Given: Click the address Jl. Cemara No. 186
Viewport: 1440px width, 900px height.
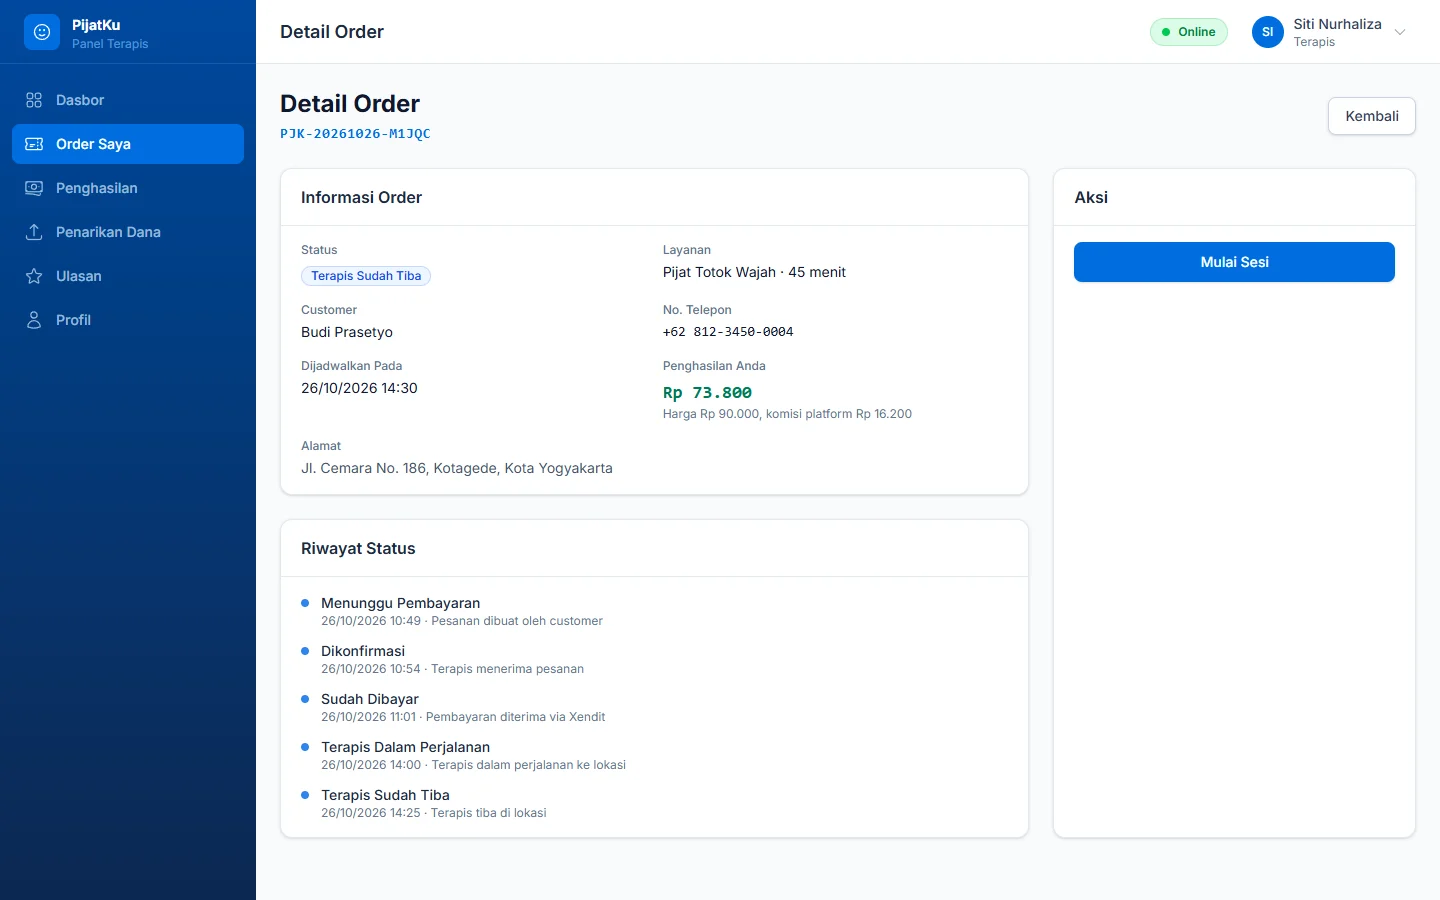Looking at the screenshot, I should tap(457, 468).
